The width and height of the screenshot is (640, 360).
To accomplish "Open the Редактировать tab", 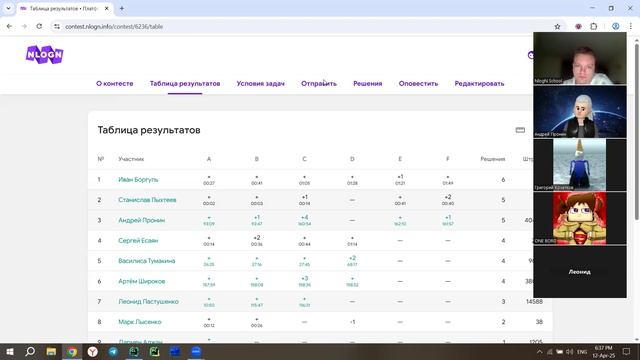I will pos(479,83).
